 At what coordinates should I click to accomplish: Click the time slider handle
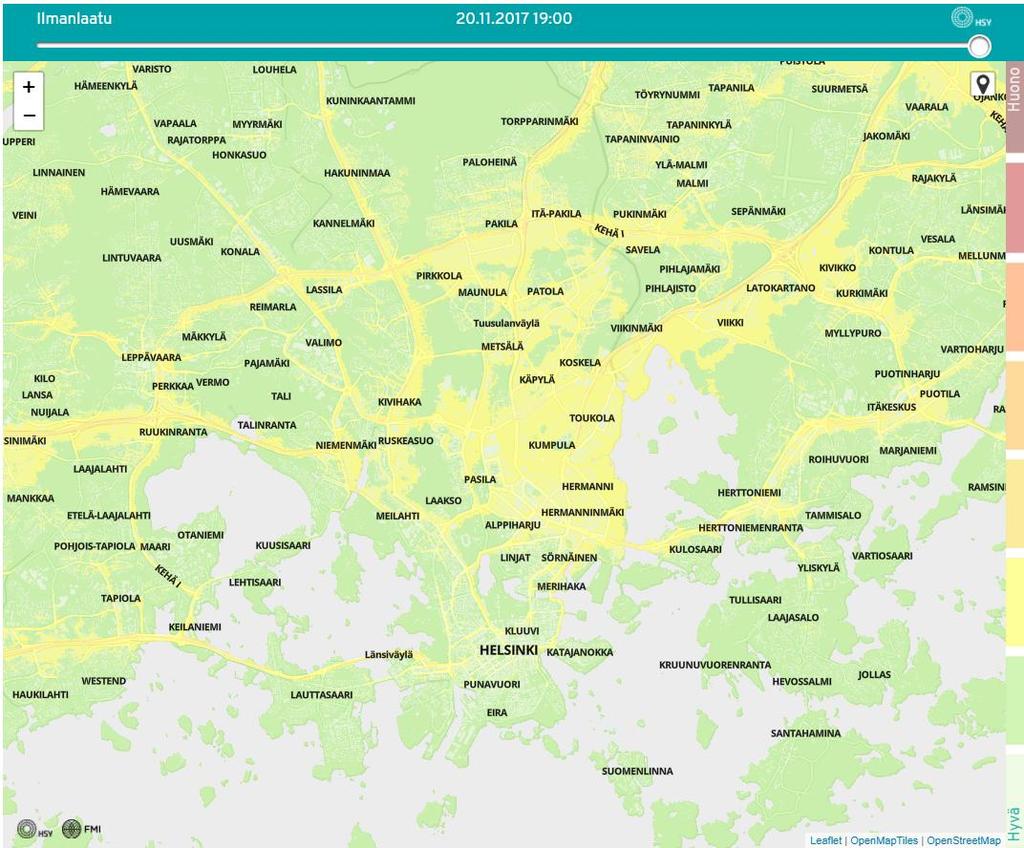click(979, 46)
